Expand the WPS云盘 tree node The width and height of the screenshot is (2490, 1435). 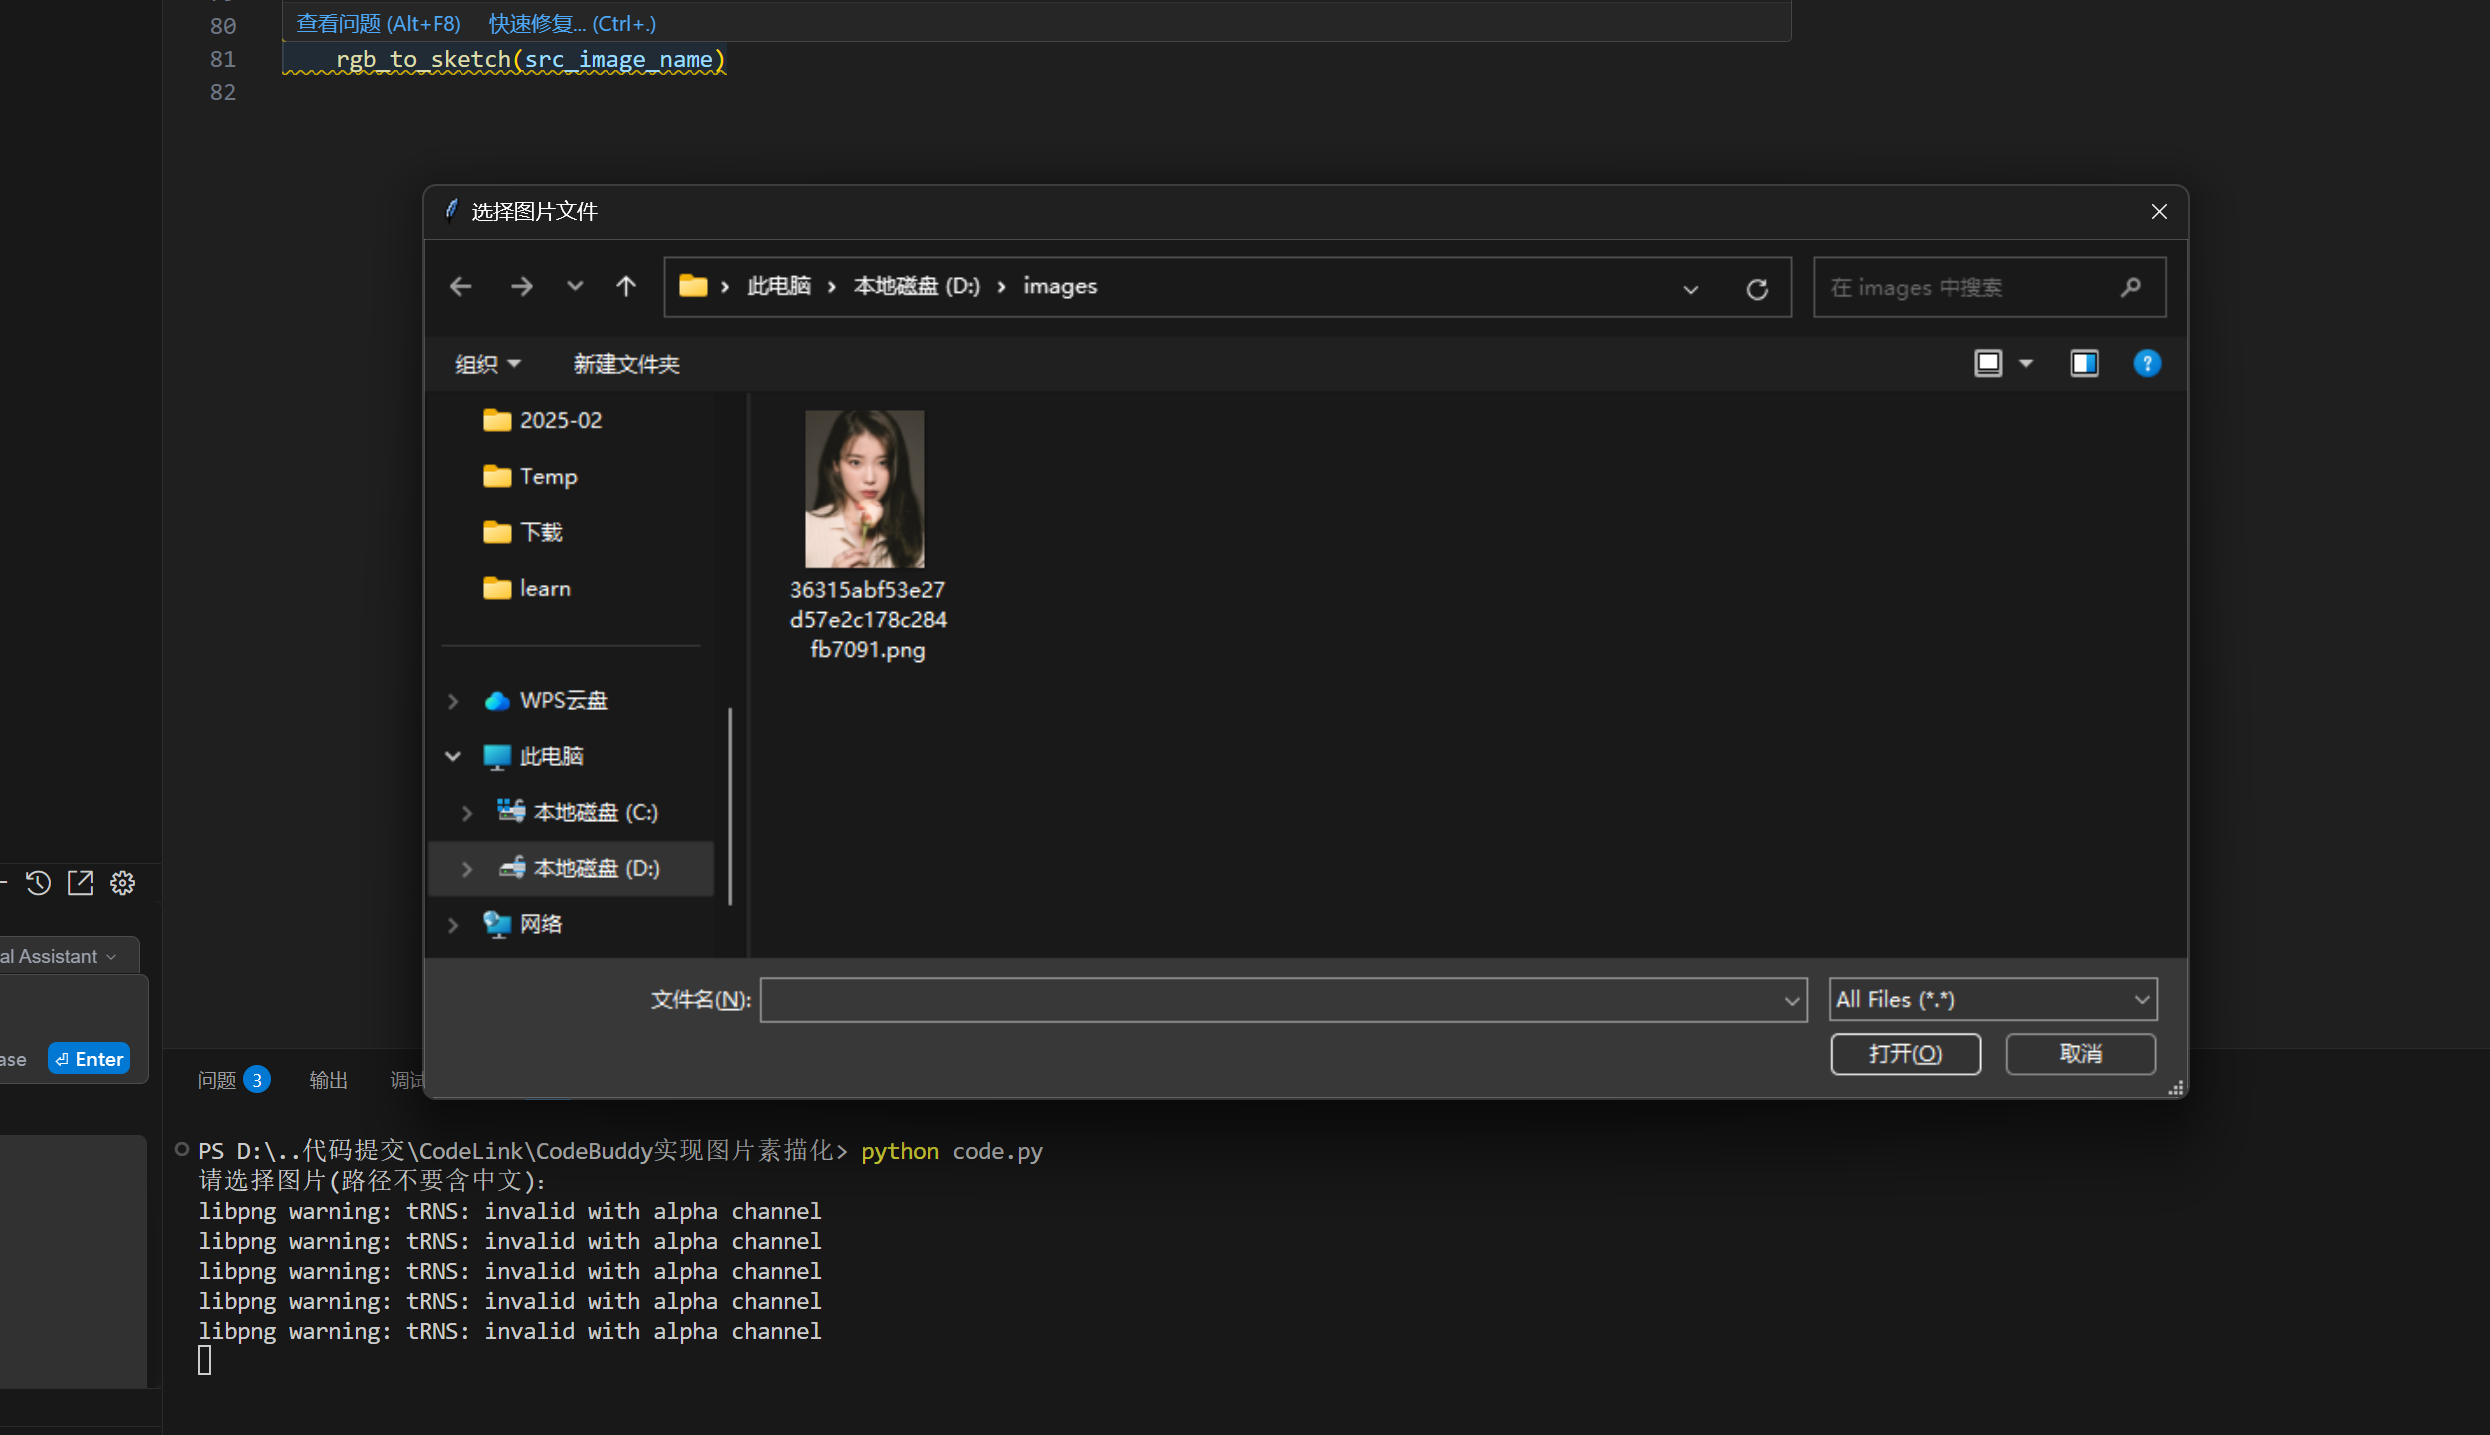pyautogui.click(x=453, y=701)
